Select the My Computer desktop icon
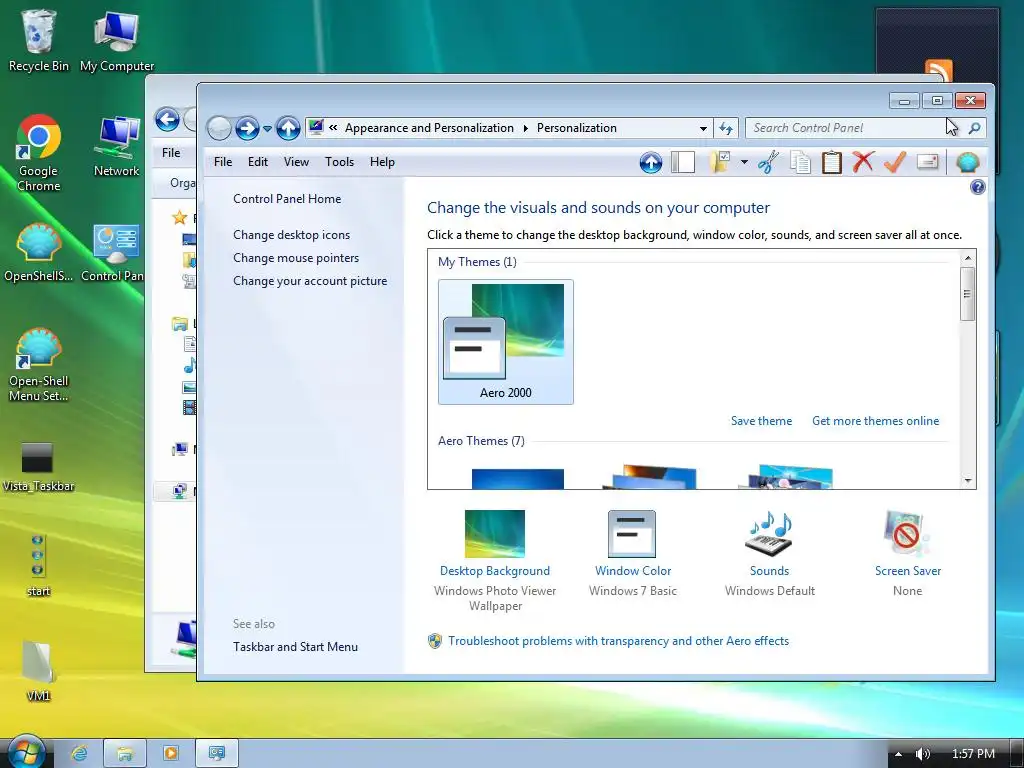The height and width of the screenshot is (768, 1024). [x=117, y=40]
